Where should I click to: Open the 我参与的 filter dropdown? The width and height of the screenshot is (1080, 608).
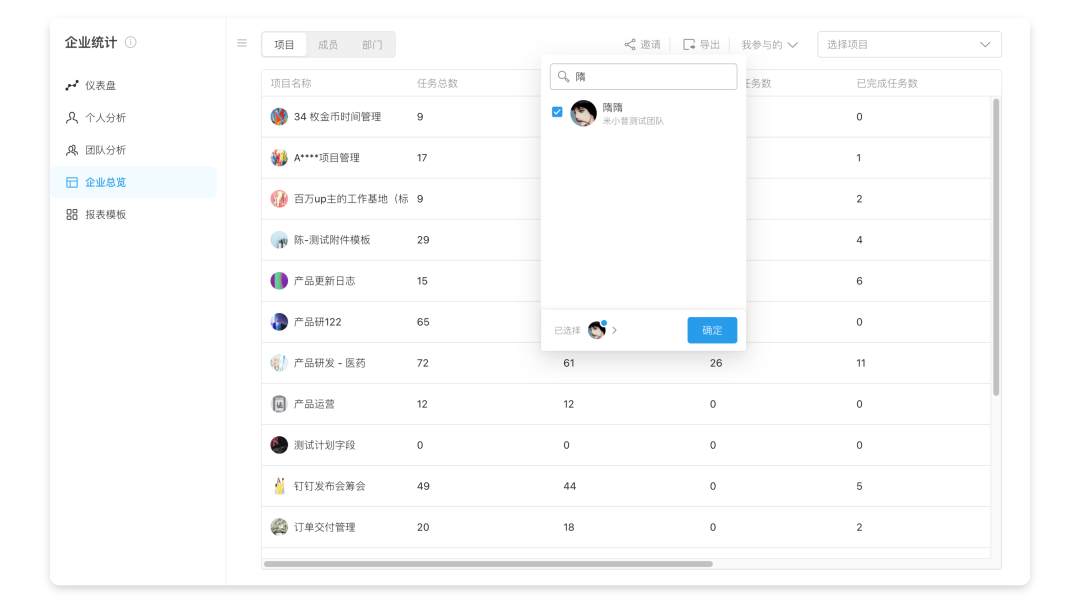coord(769,45)
